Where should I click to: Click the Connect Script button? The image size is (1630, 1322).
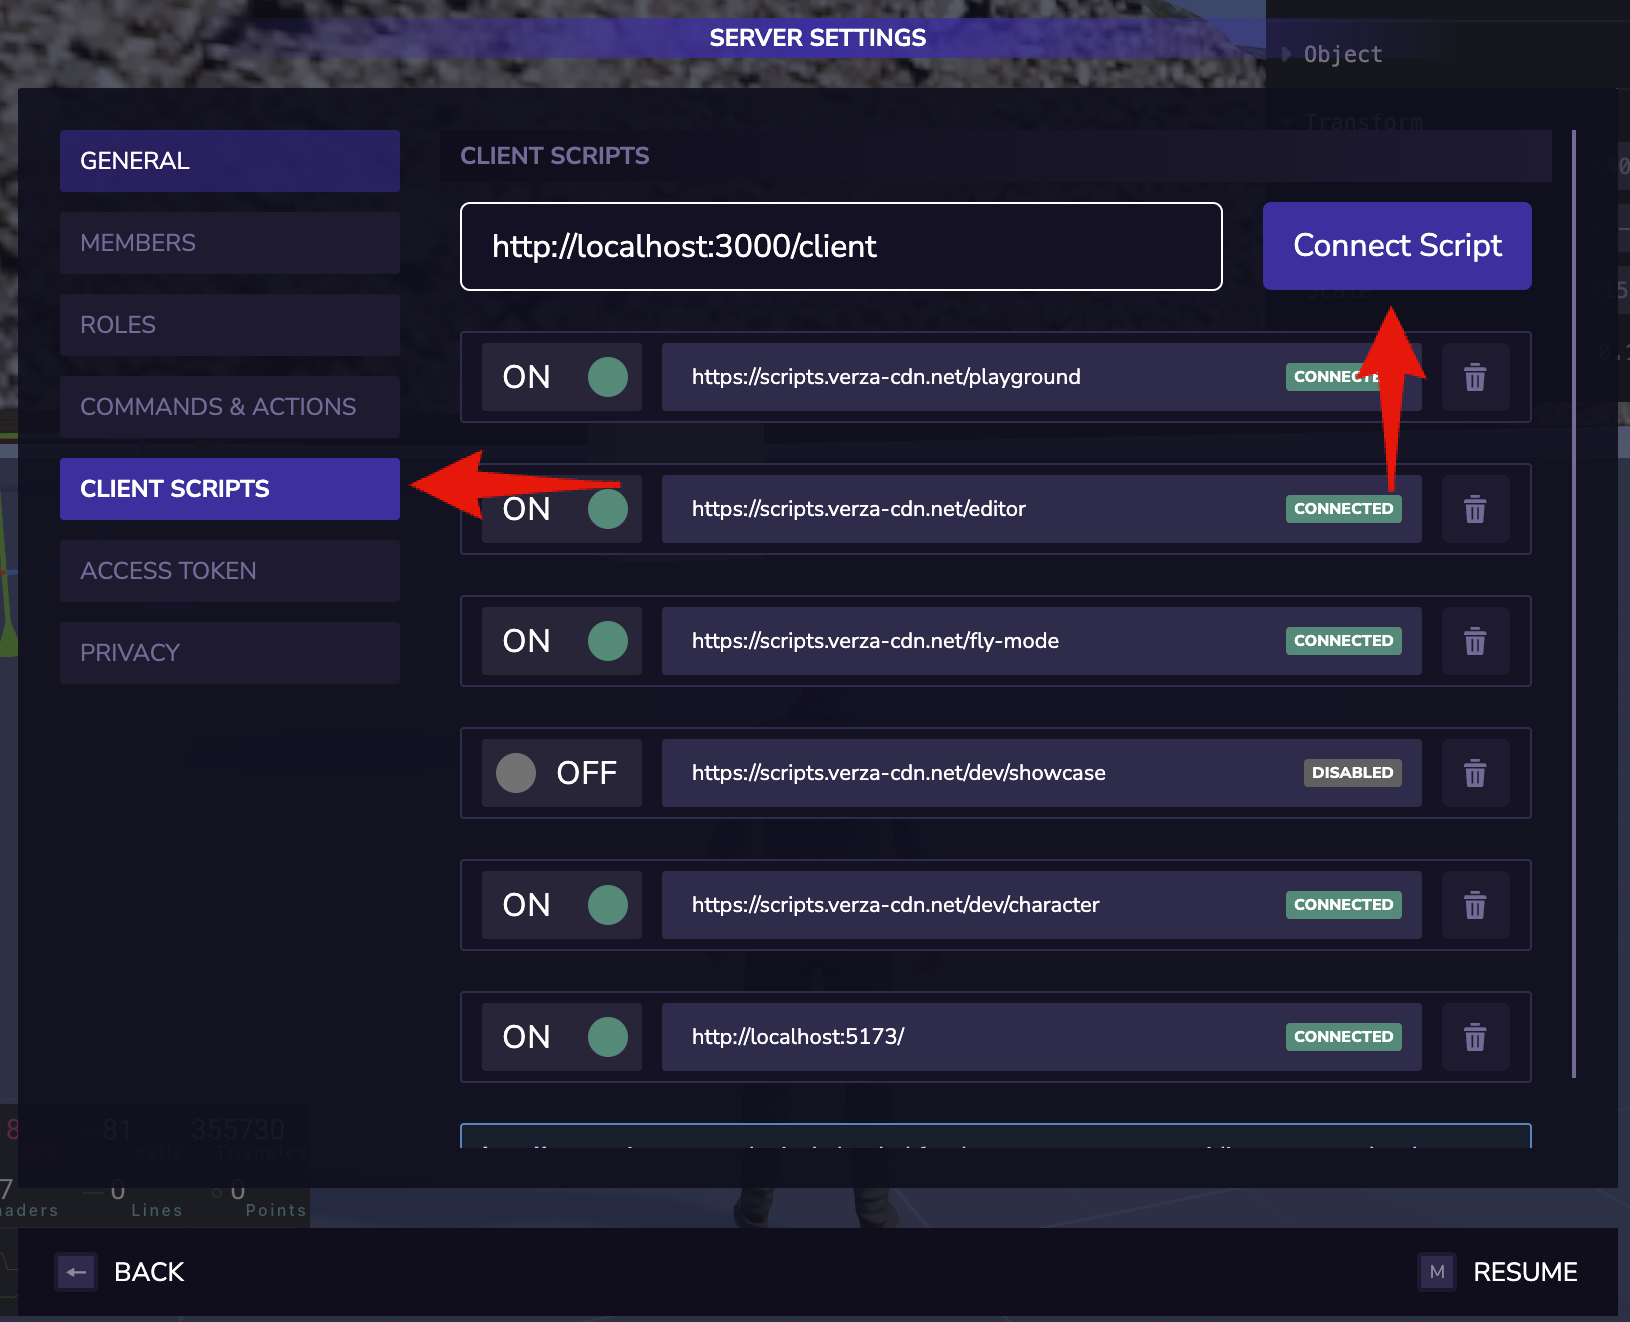pyautogui.click(x=1397, y=246)
